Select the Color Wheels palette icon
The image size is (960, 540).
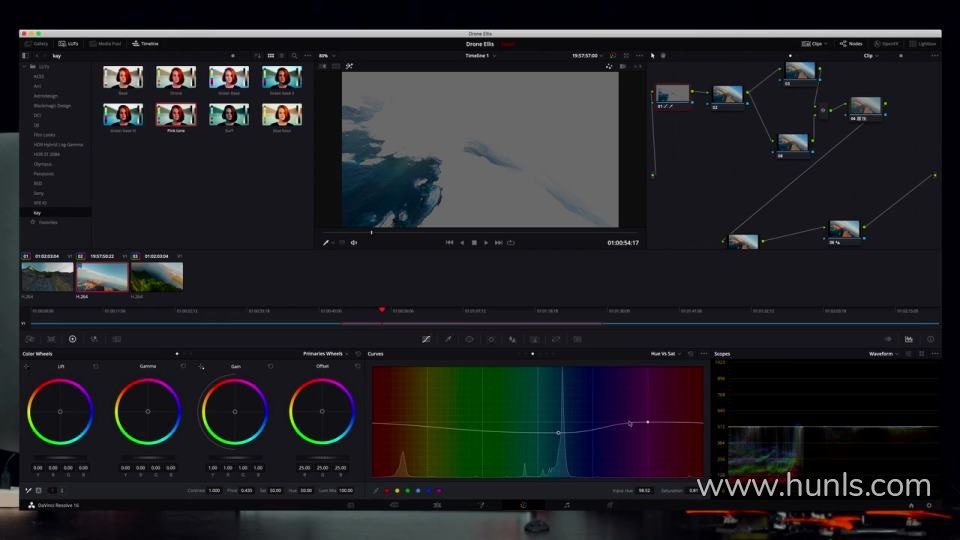pos(72,339)
